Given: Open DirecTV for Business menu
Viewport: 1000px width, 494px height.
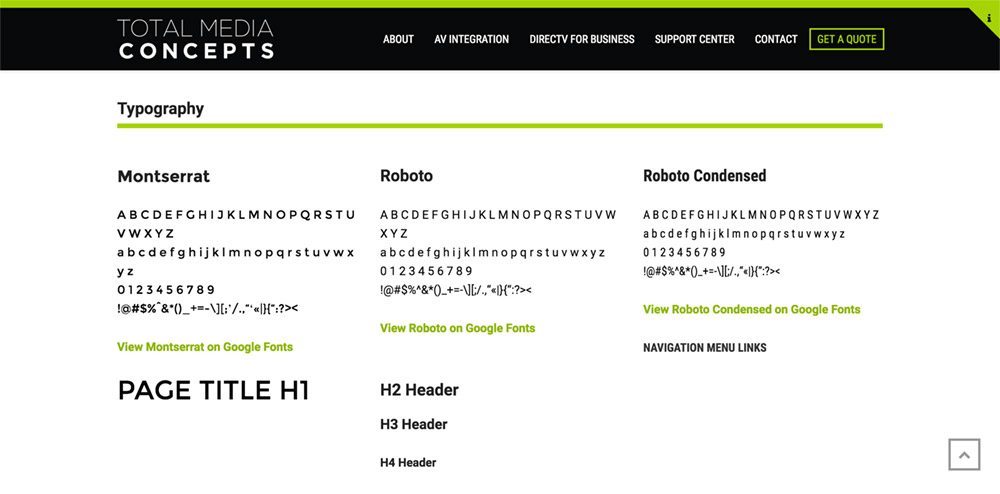Looking at the screenshot, I should pos(582,39).
